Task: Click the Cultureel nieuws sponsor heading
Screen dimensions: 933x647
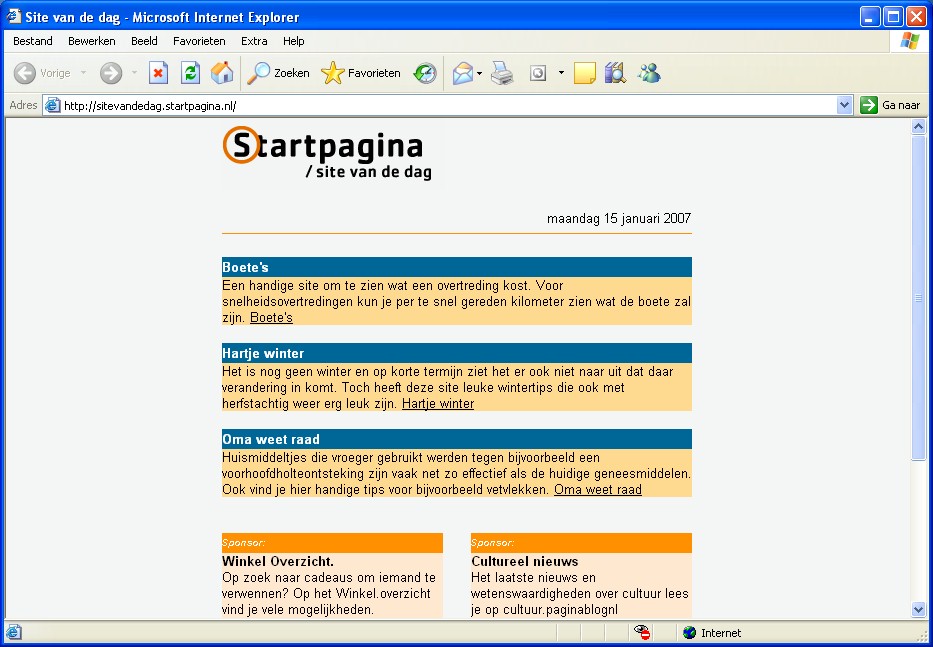Action: [525, 561]
